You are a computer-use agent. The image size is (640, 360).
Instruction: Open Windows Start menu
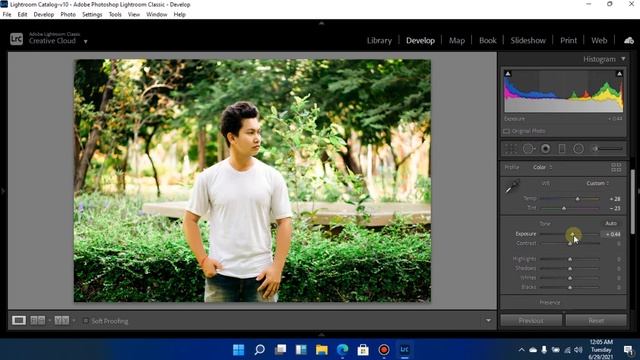click(x=239, y=350)
